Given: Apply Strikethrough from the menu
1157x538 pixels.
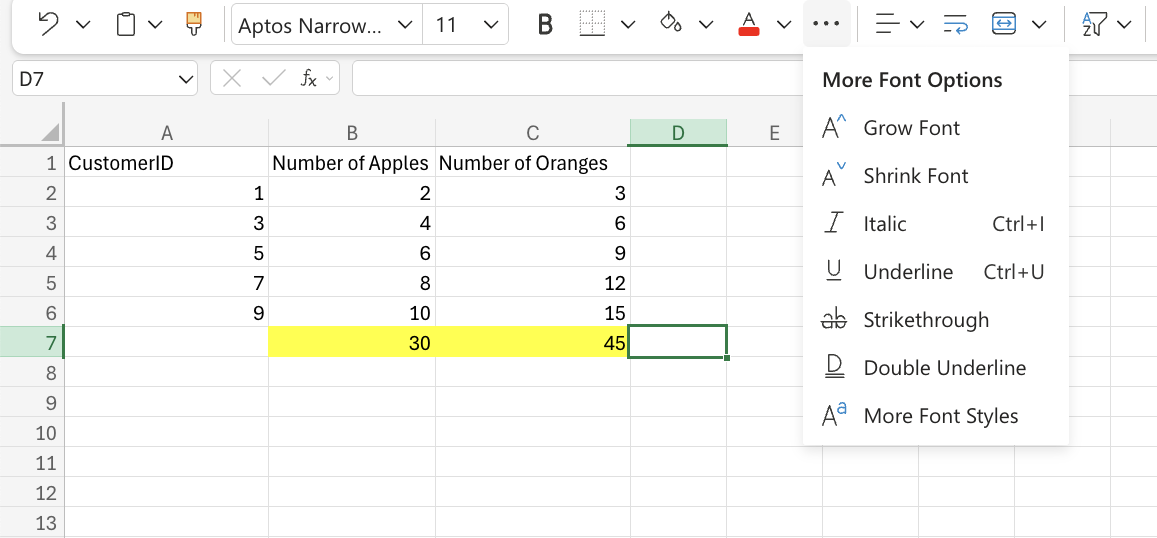Looking at the screenshot, I should pos(936,320).
